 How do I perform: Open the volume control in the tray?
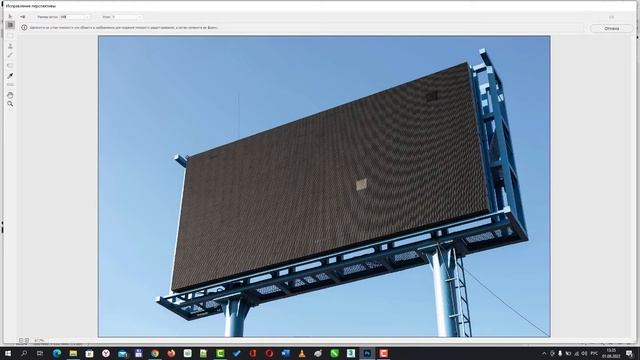click(x=584, y=353)
